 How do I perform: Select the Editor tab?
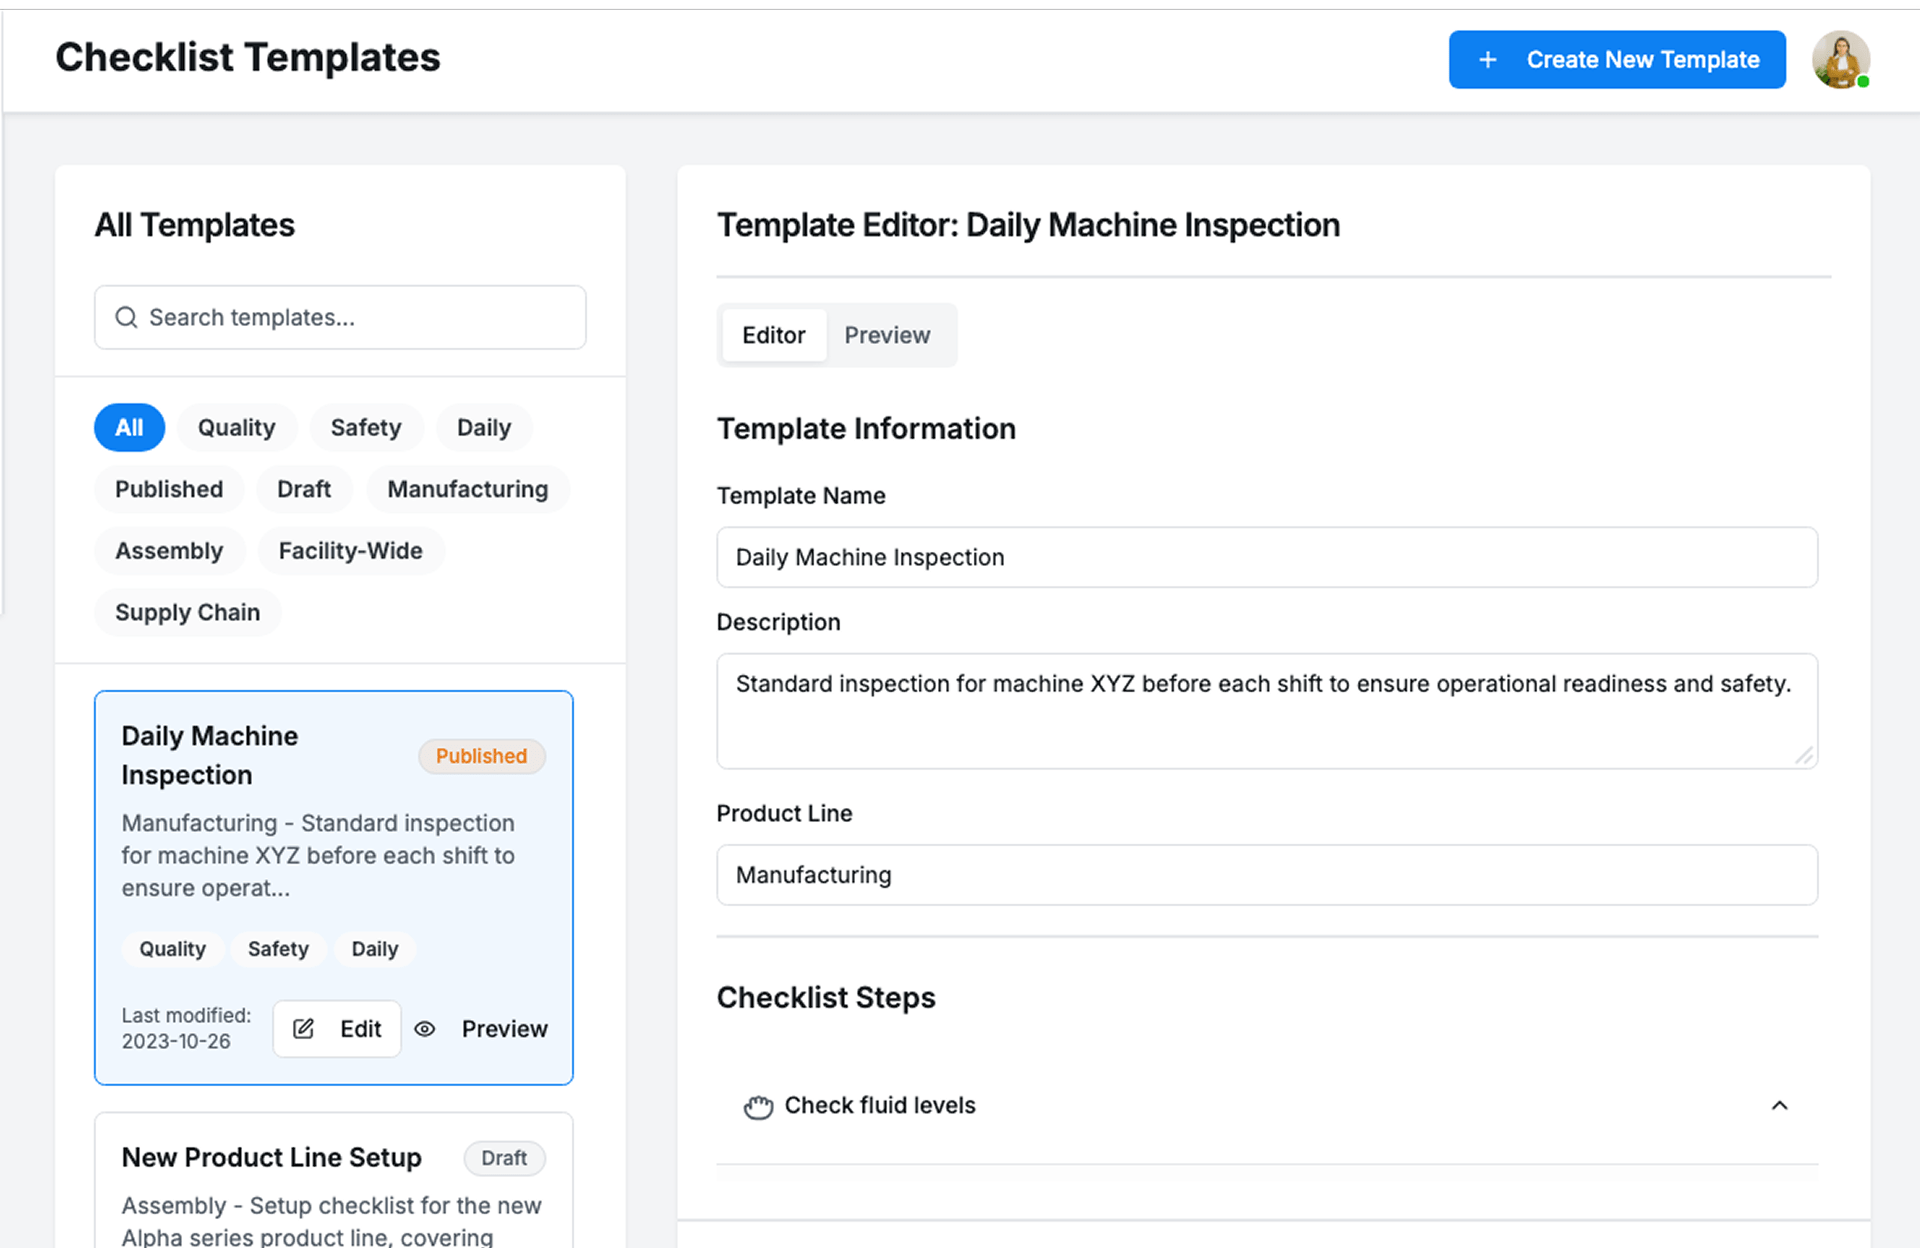click(773, 335)
